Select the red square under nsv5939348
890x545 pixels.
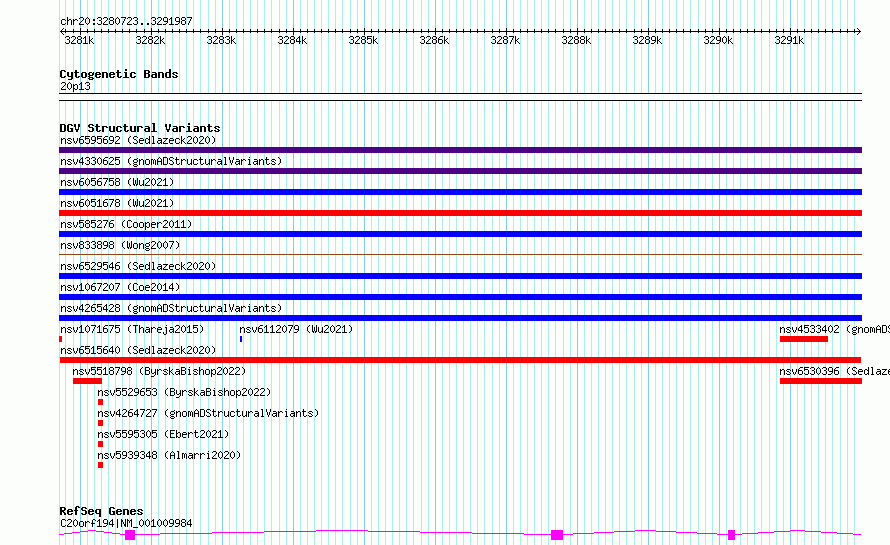coord(100,465)
